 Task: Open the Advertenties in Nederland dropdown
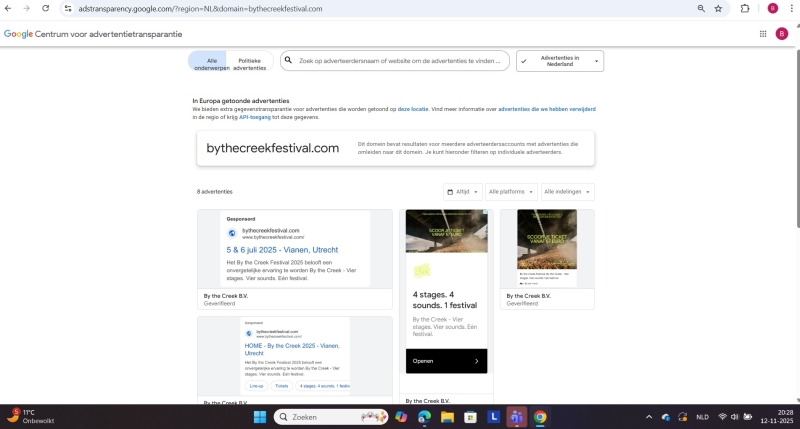[560, 61]
